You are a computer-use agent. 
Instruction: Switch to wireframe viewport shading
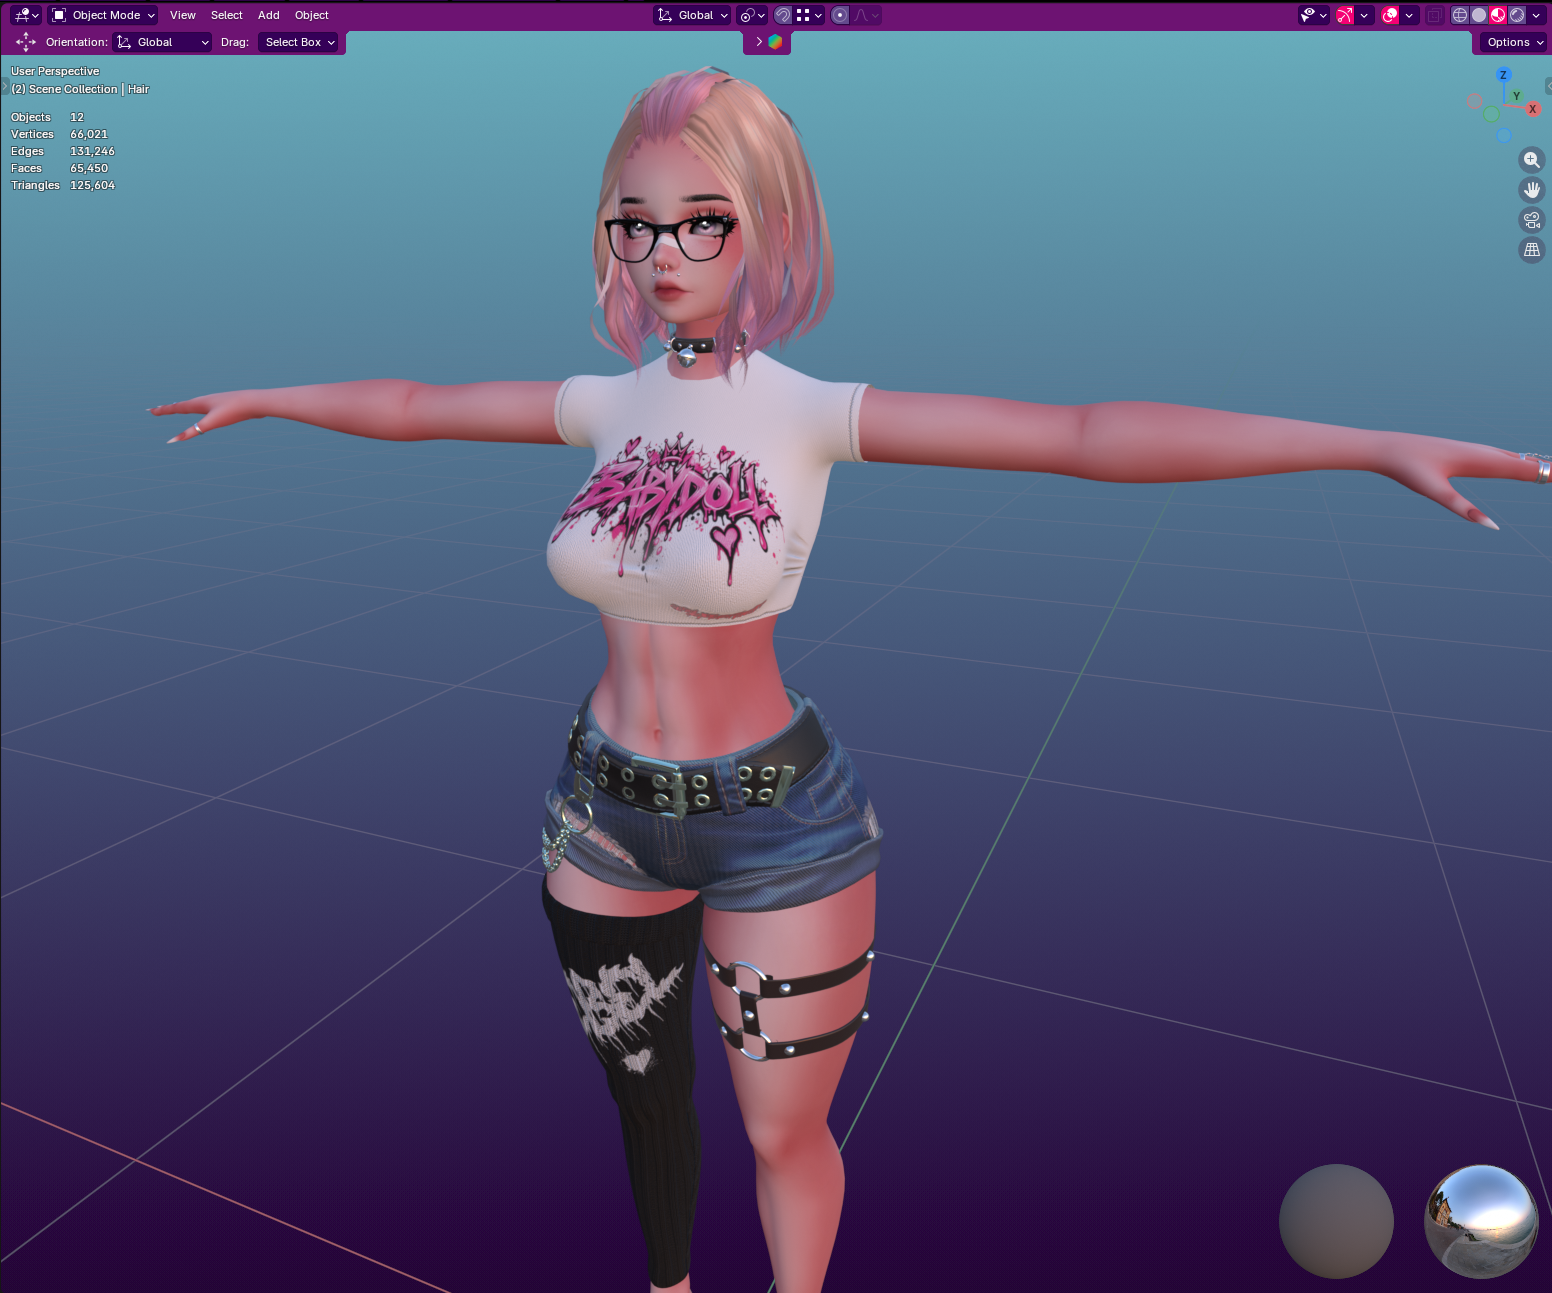pyautogui.click(x=1460, y=15)
